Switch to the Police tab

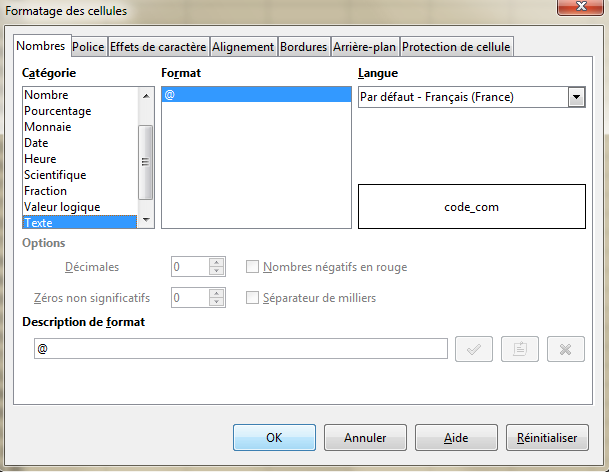click(88, 47)
